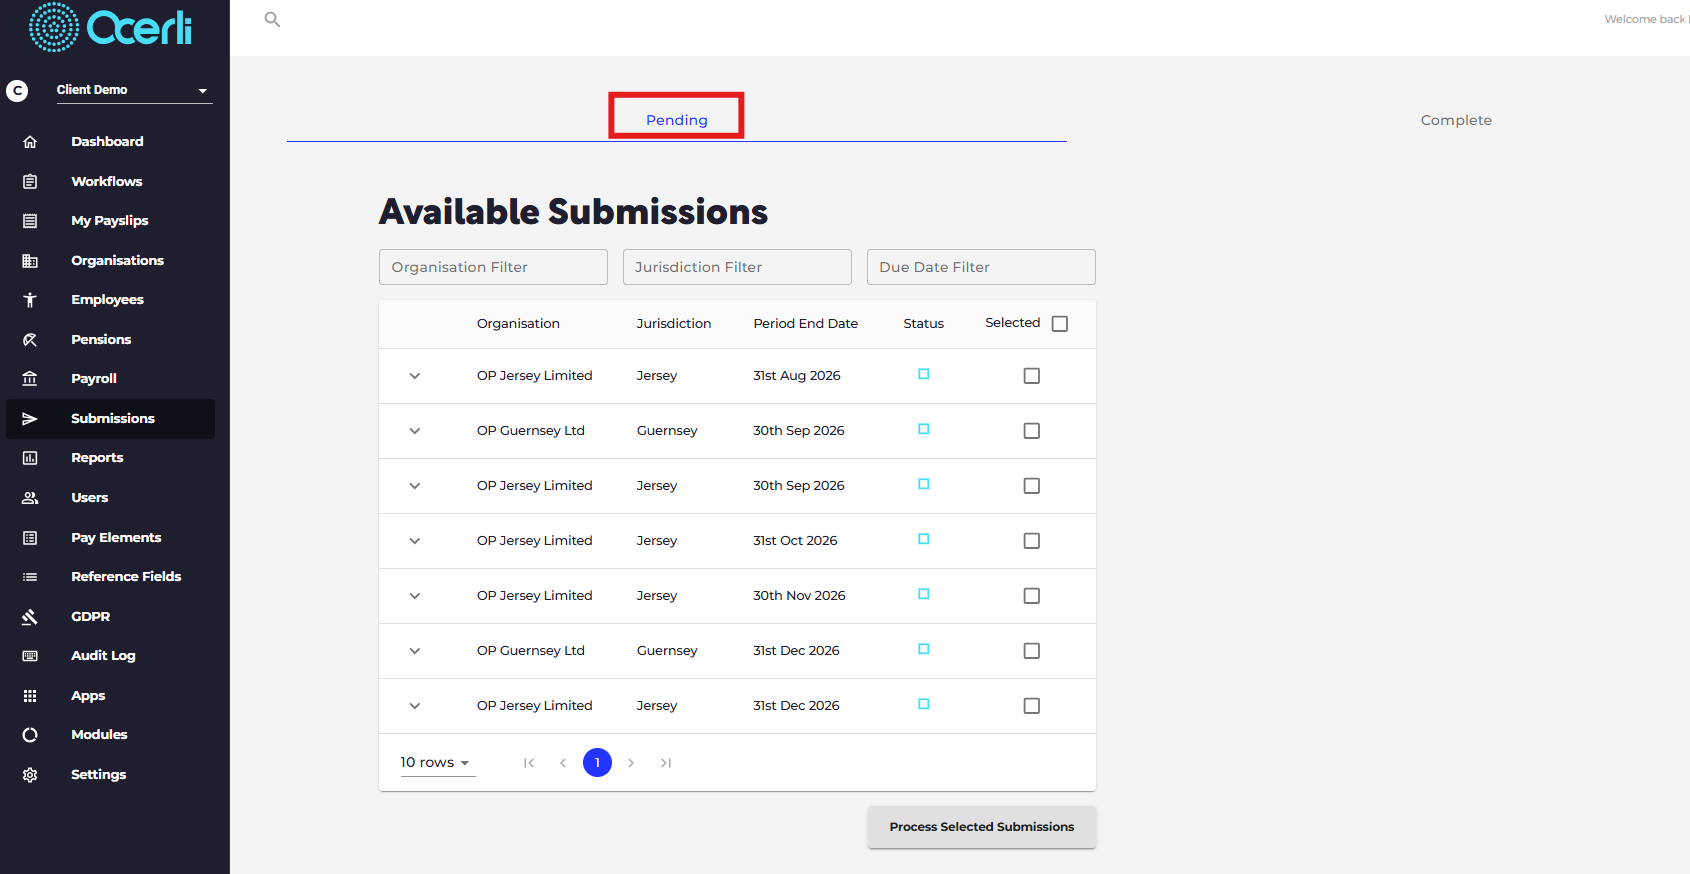Jump to the last results page
Image resolution: width=1690 pixels, height=874 pixels.
point(666,763)
